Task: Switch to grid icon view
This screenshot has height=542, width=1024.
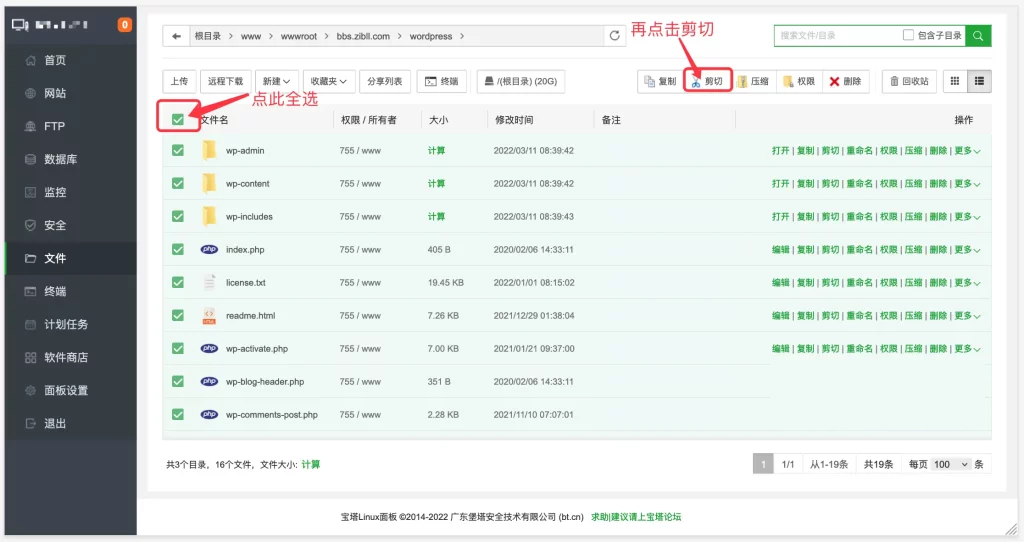Action: pos(955,81)
